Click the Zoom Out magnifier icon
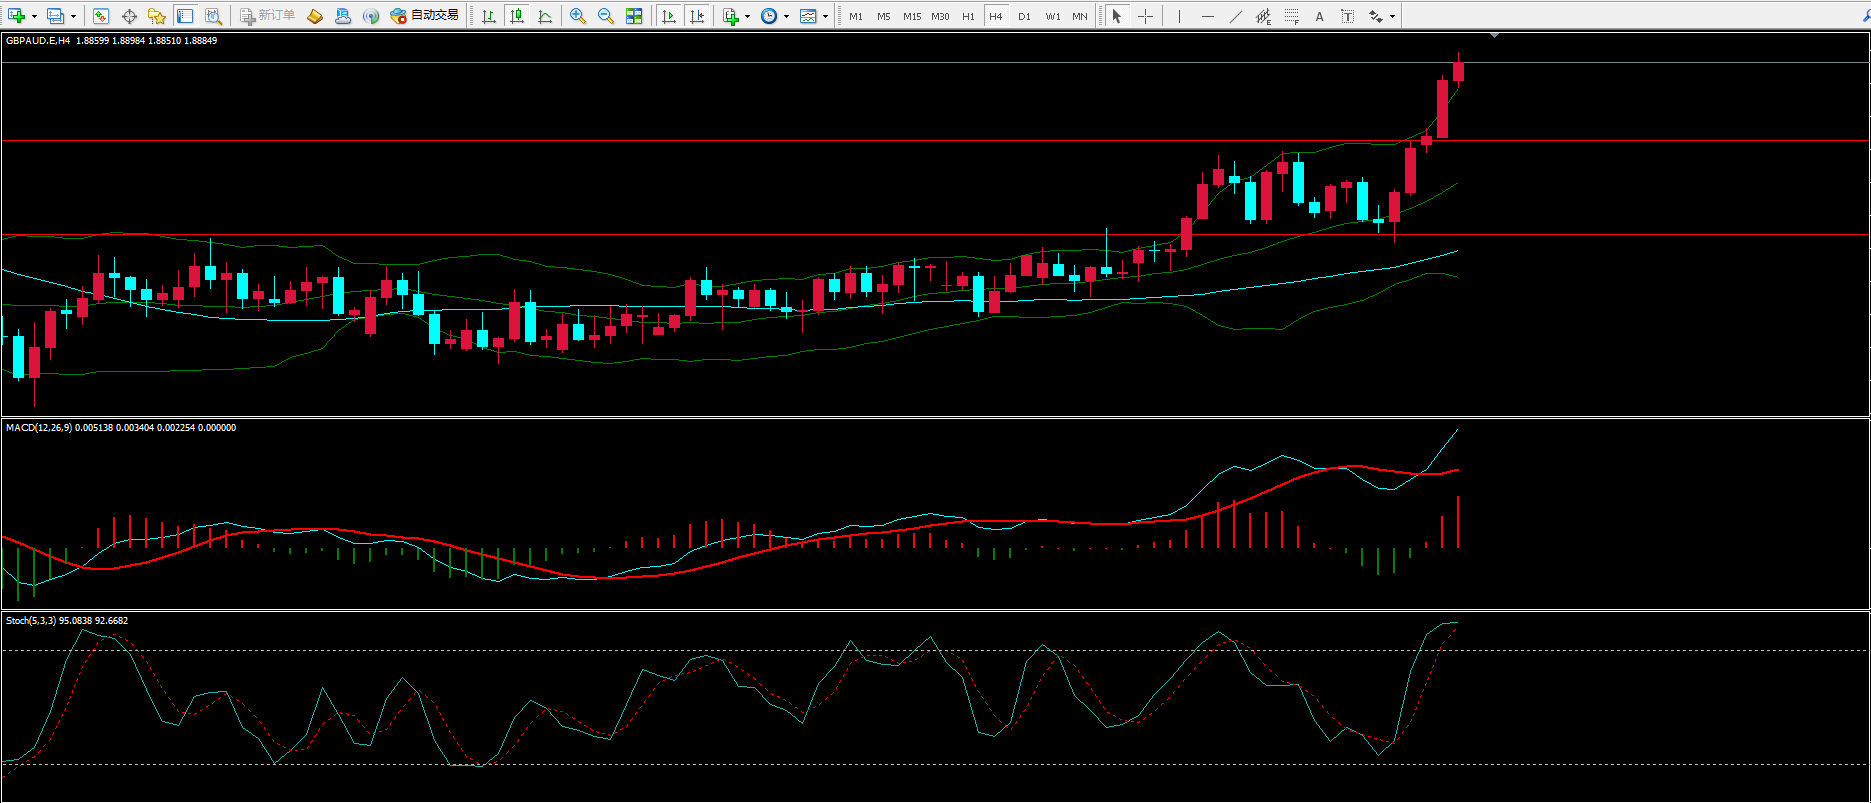Viewport: 1871px width, 803px height. (x=605, y=16)
